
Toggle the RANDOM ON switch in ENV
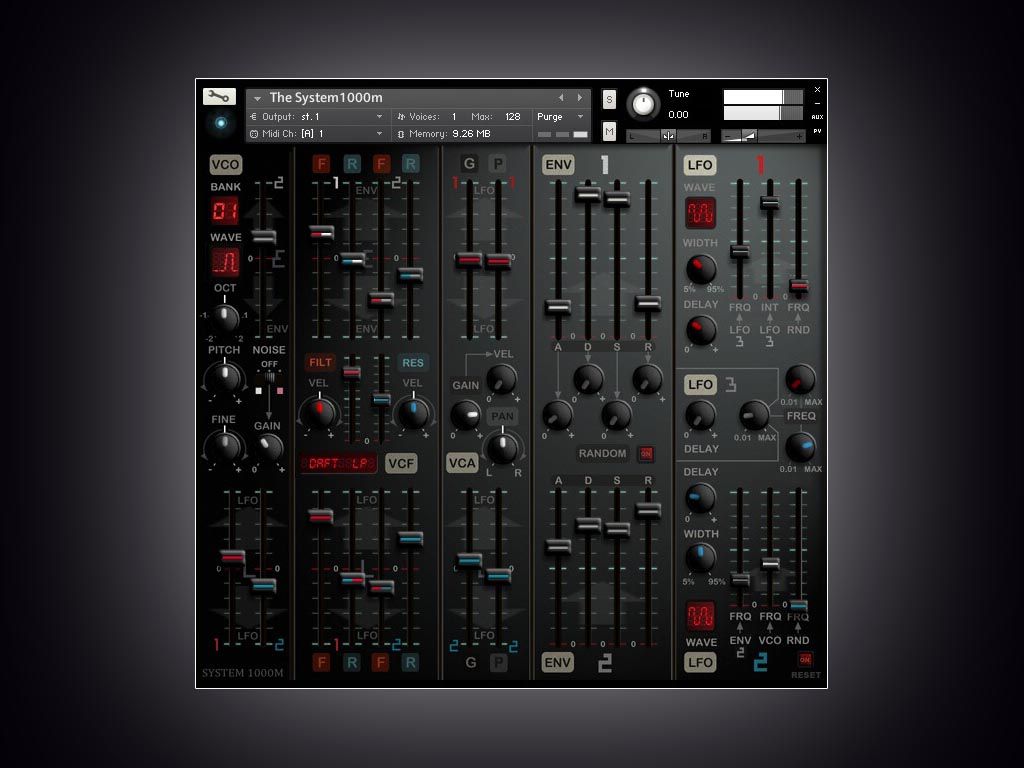click(x=646, y=453)
